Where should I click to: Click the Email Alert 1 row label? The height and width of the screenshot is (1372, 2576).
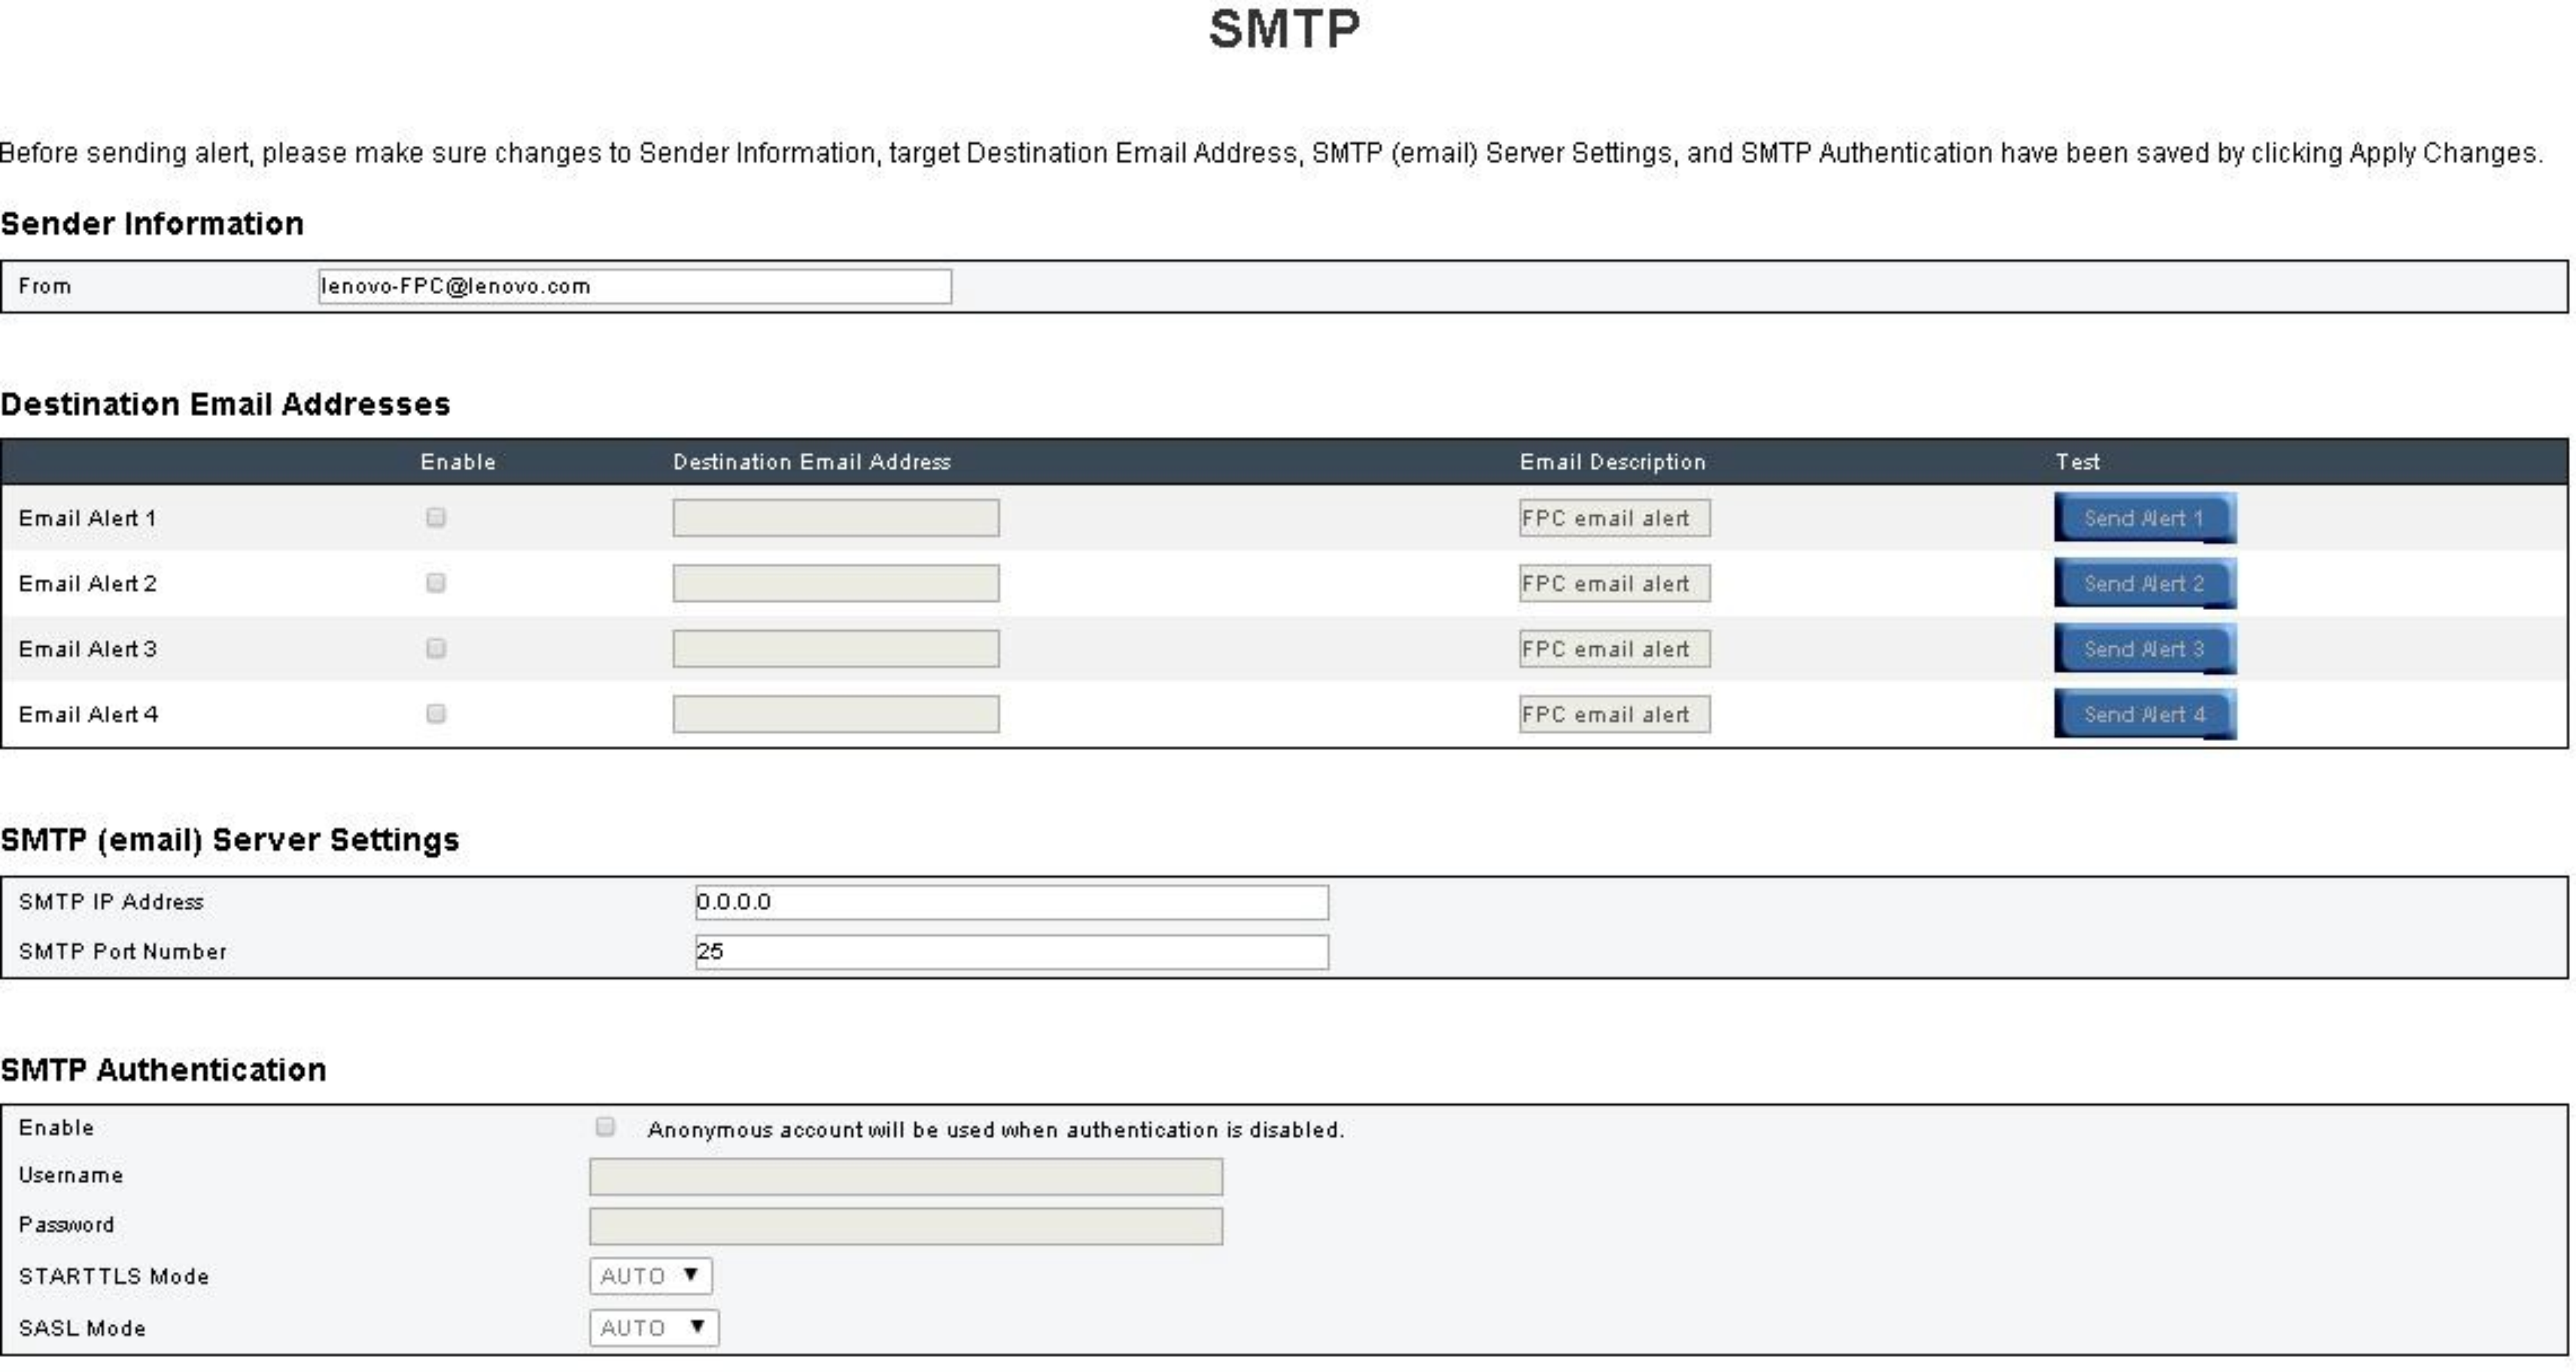point(87,518)
